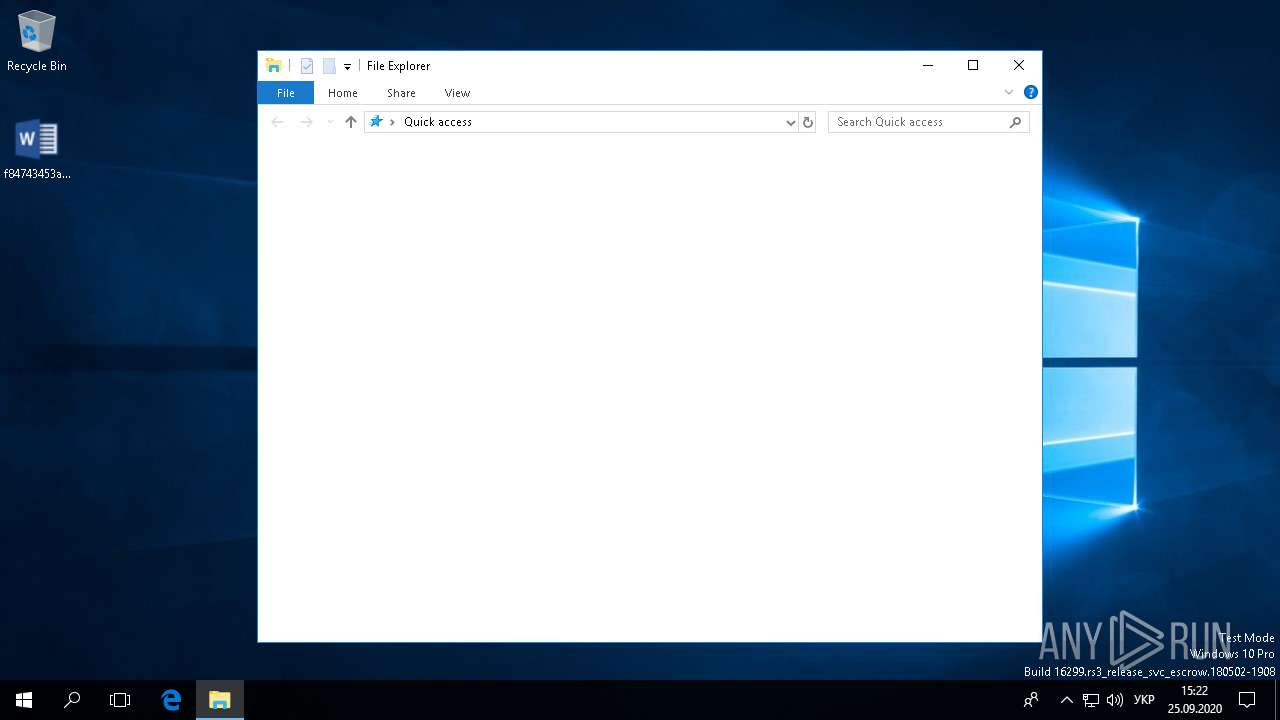Switch to the Share ribbon tab
The height and width of the screenshot is (720, 1280).
pyautogui.click(x=401, y=93)
